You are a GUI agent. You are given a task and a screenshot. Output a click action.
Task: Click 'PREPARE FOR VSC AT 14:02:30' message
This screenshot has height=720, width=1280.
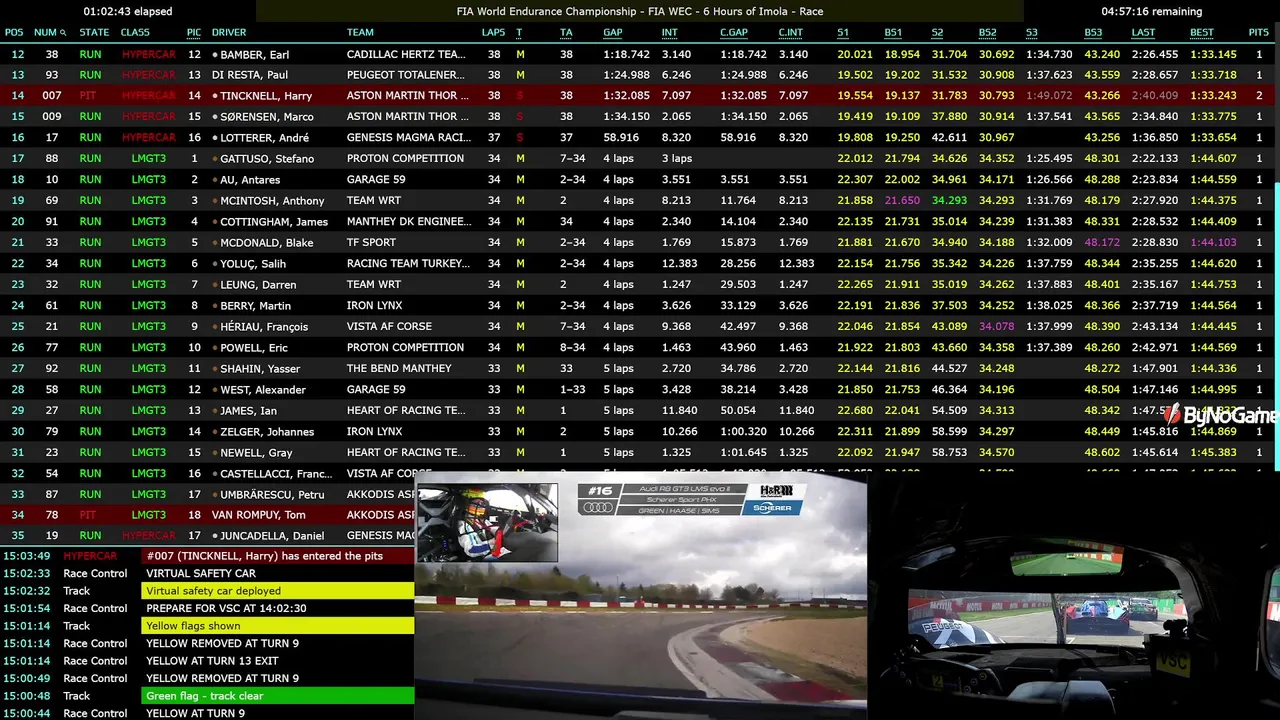pos(226,608)
